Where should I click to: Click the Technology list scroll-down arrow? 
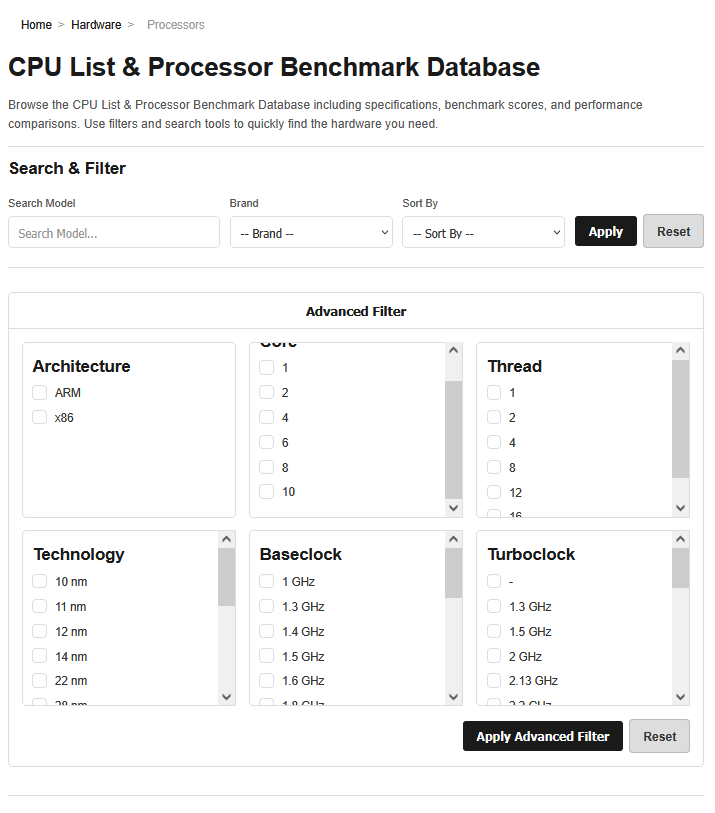(x=226, y=697)
